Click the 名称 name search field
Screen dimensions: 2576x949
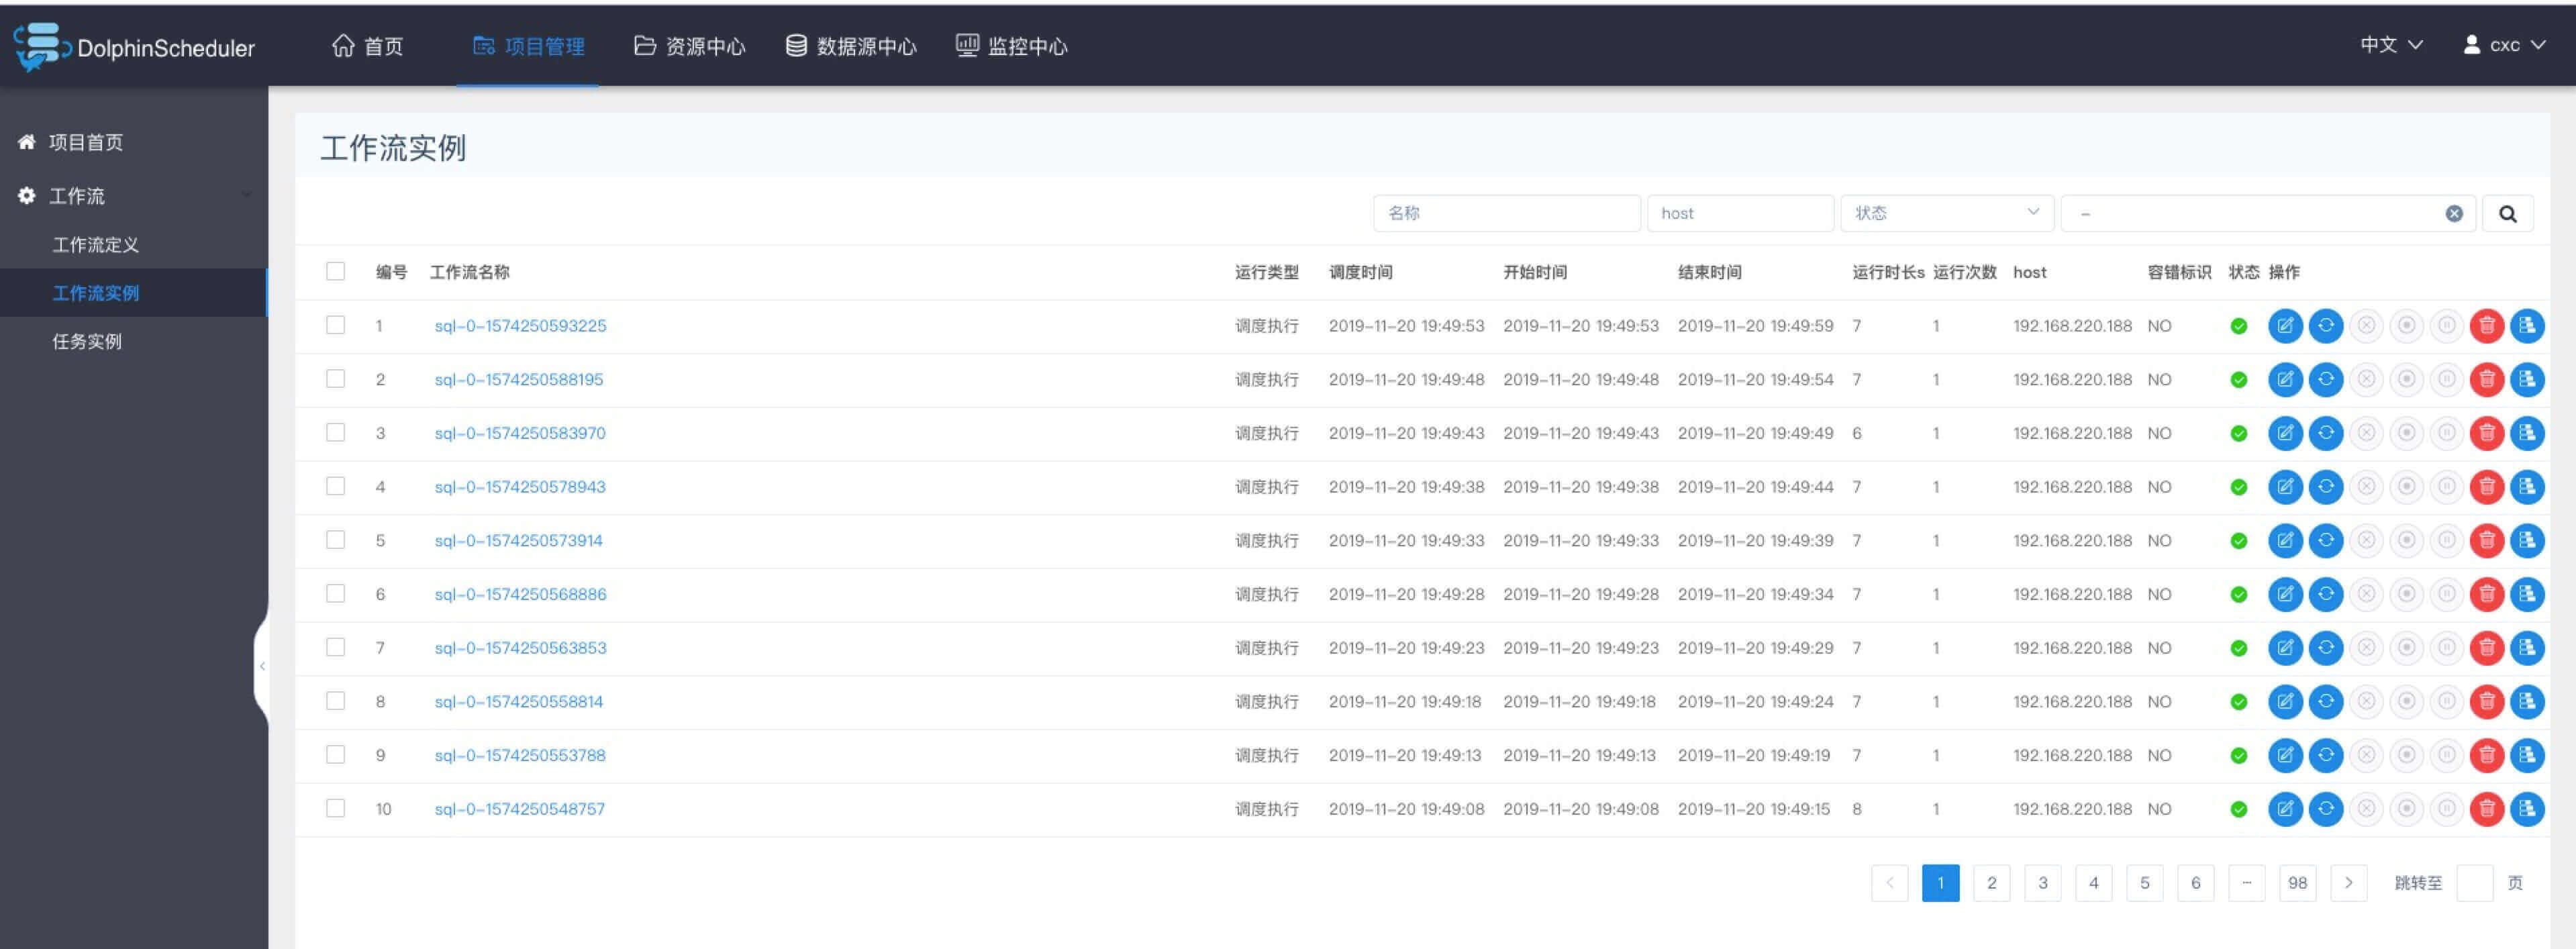1506,214
